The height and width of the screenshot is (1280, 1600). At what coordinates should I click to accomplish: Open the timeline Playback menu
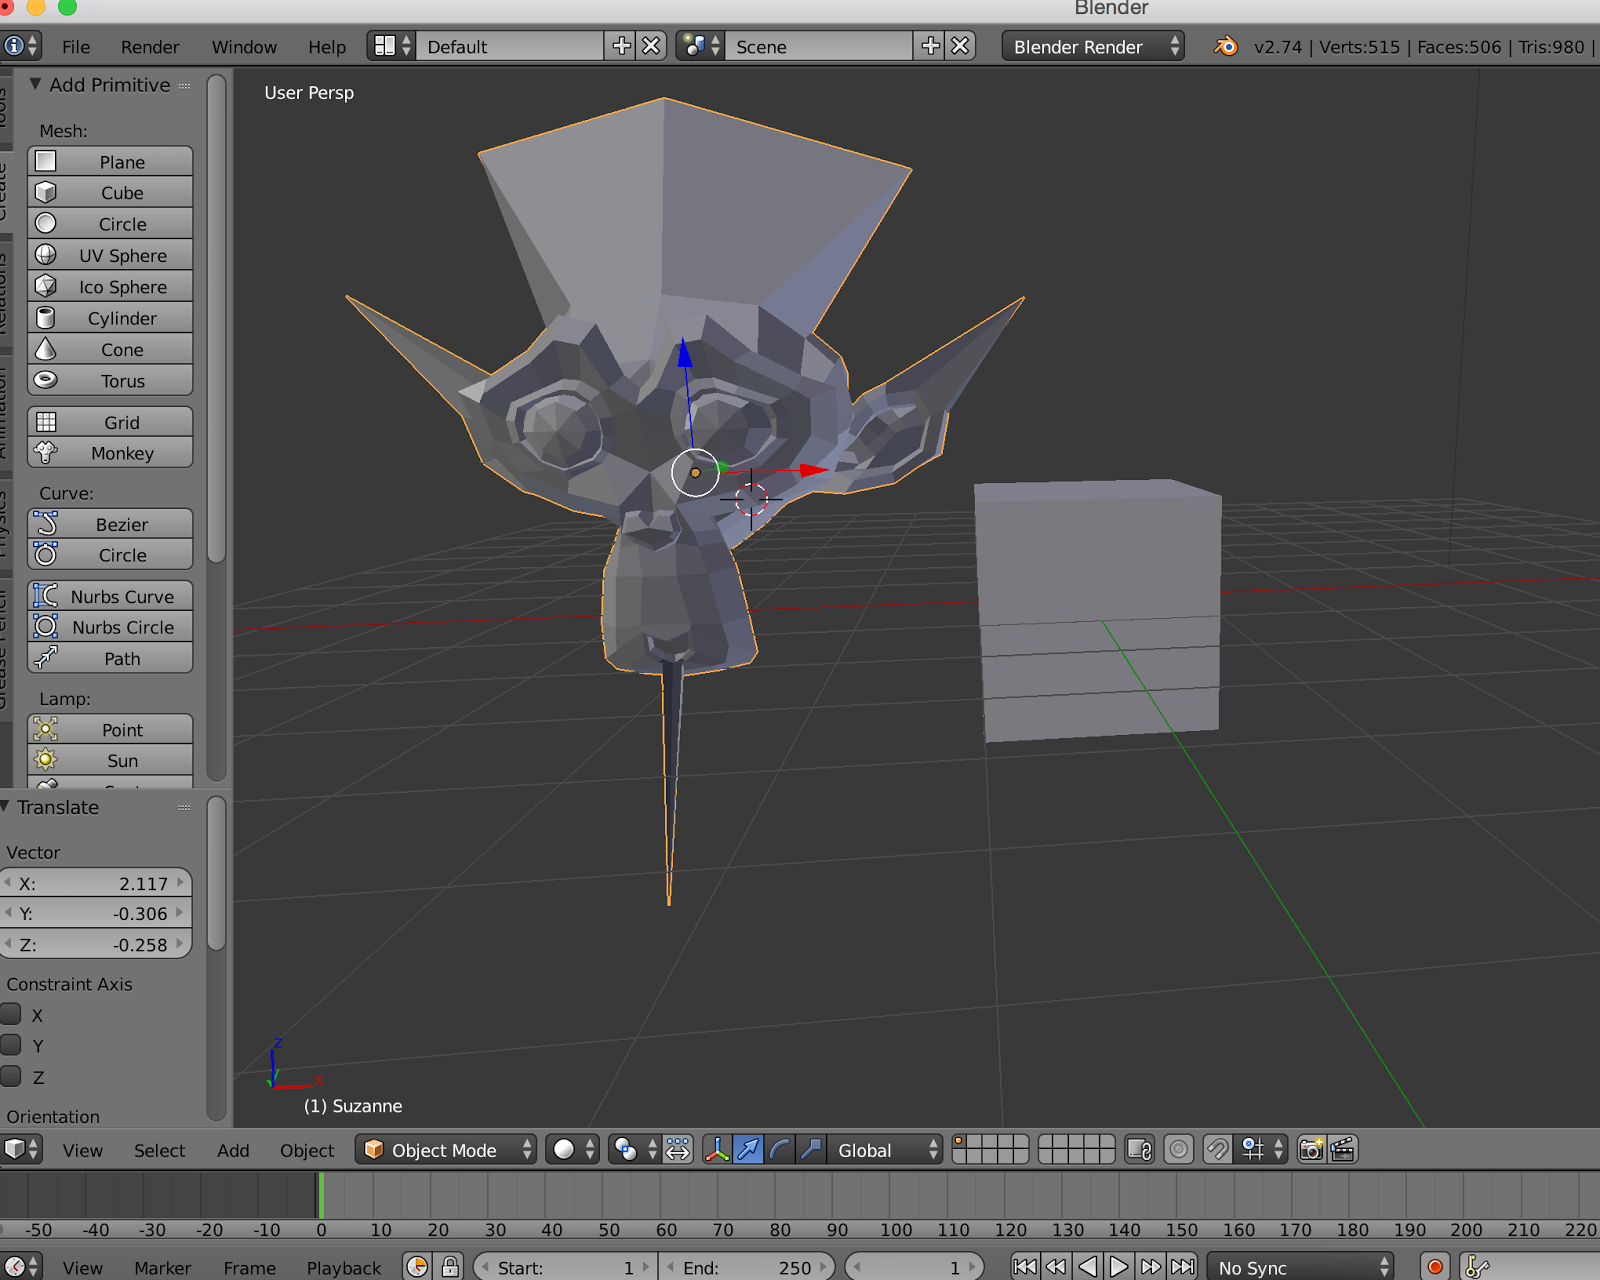pyautogui.click(x=344, y=1268)
